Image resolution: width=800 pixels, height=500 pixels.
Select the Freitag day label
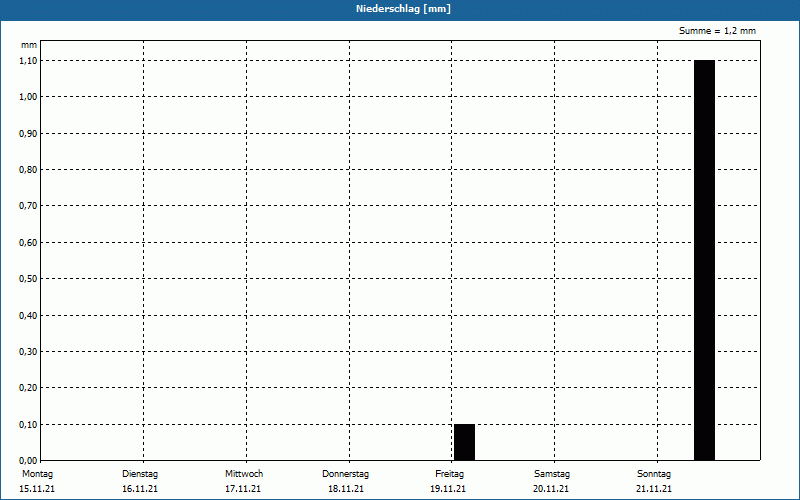pos(449,474)
